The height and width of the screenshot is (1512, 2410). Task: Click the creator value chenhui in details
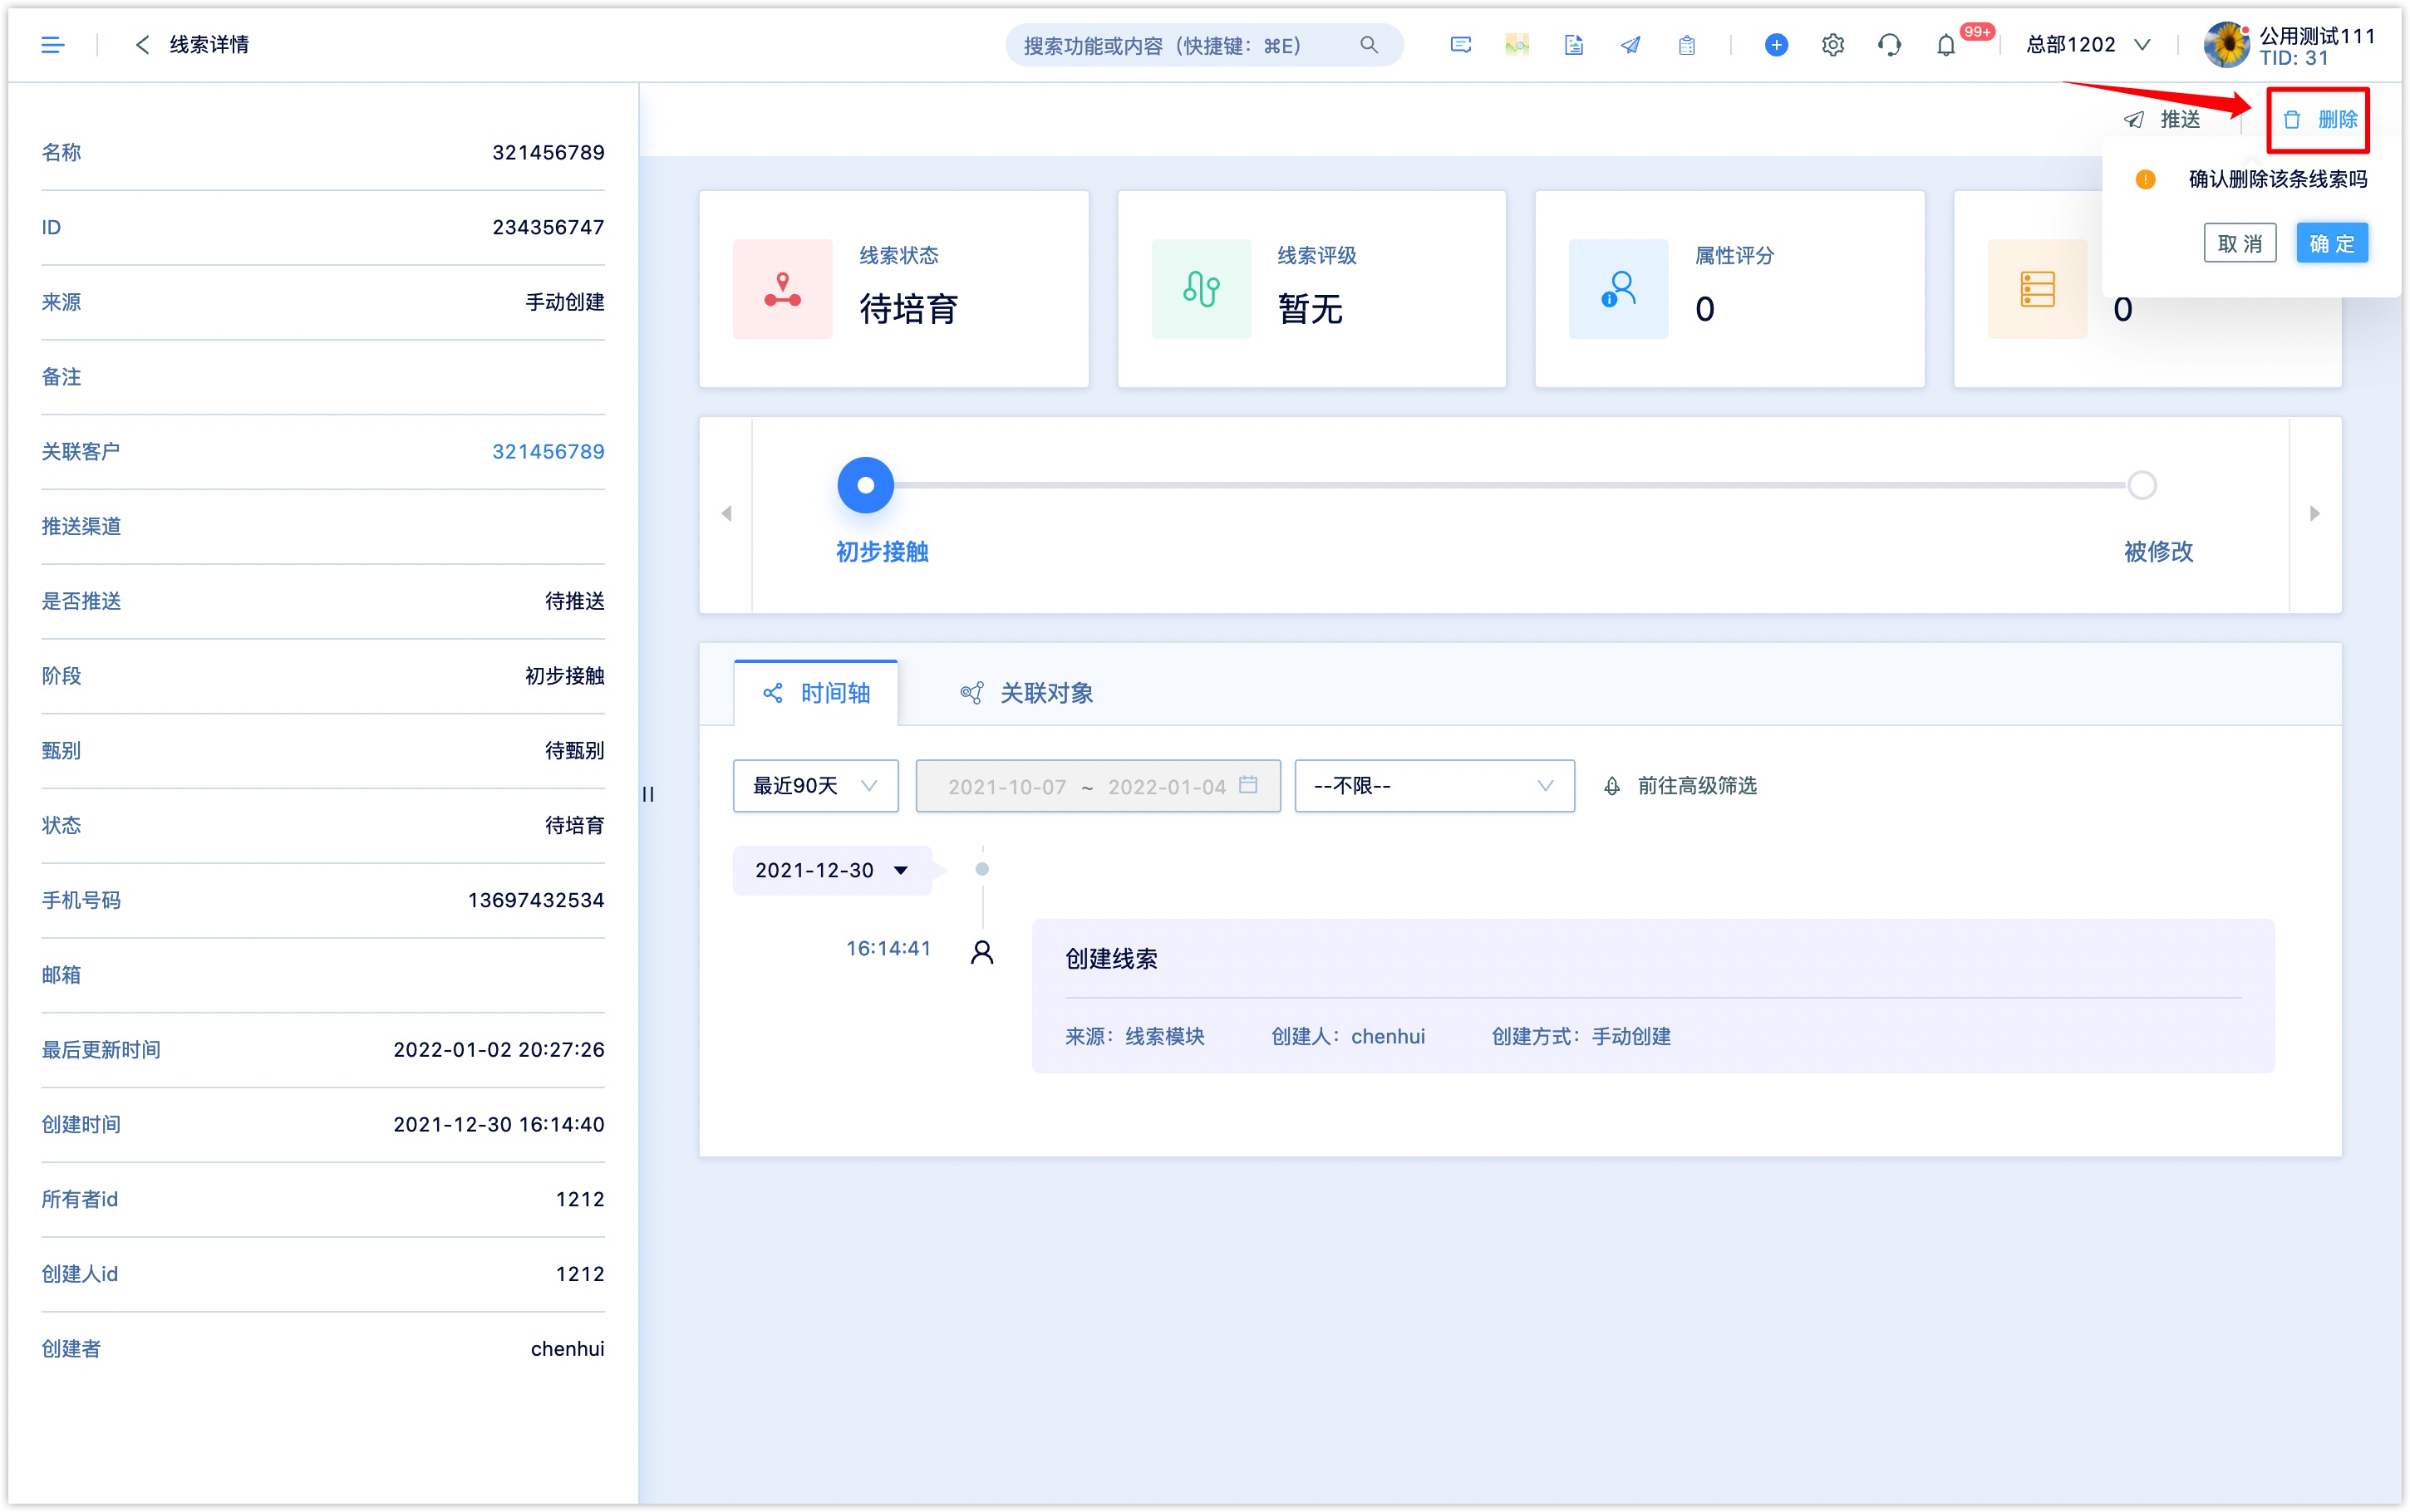[x=568, y=1348]
